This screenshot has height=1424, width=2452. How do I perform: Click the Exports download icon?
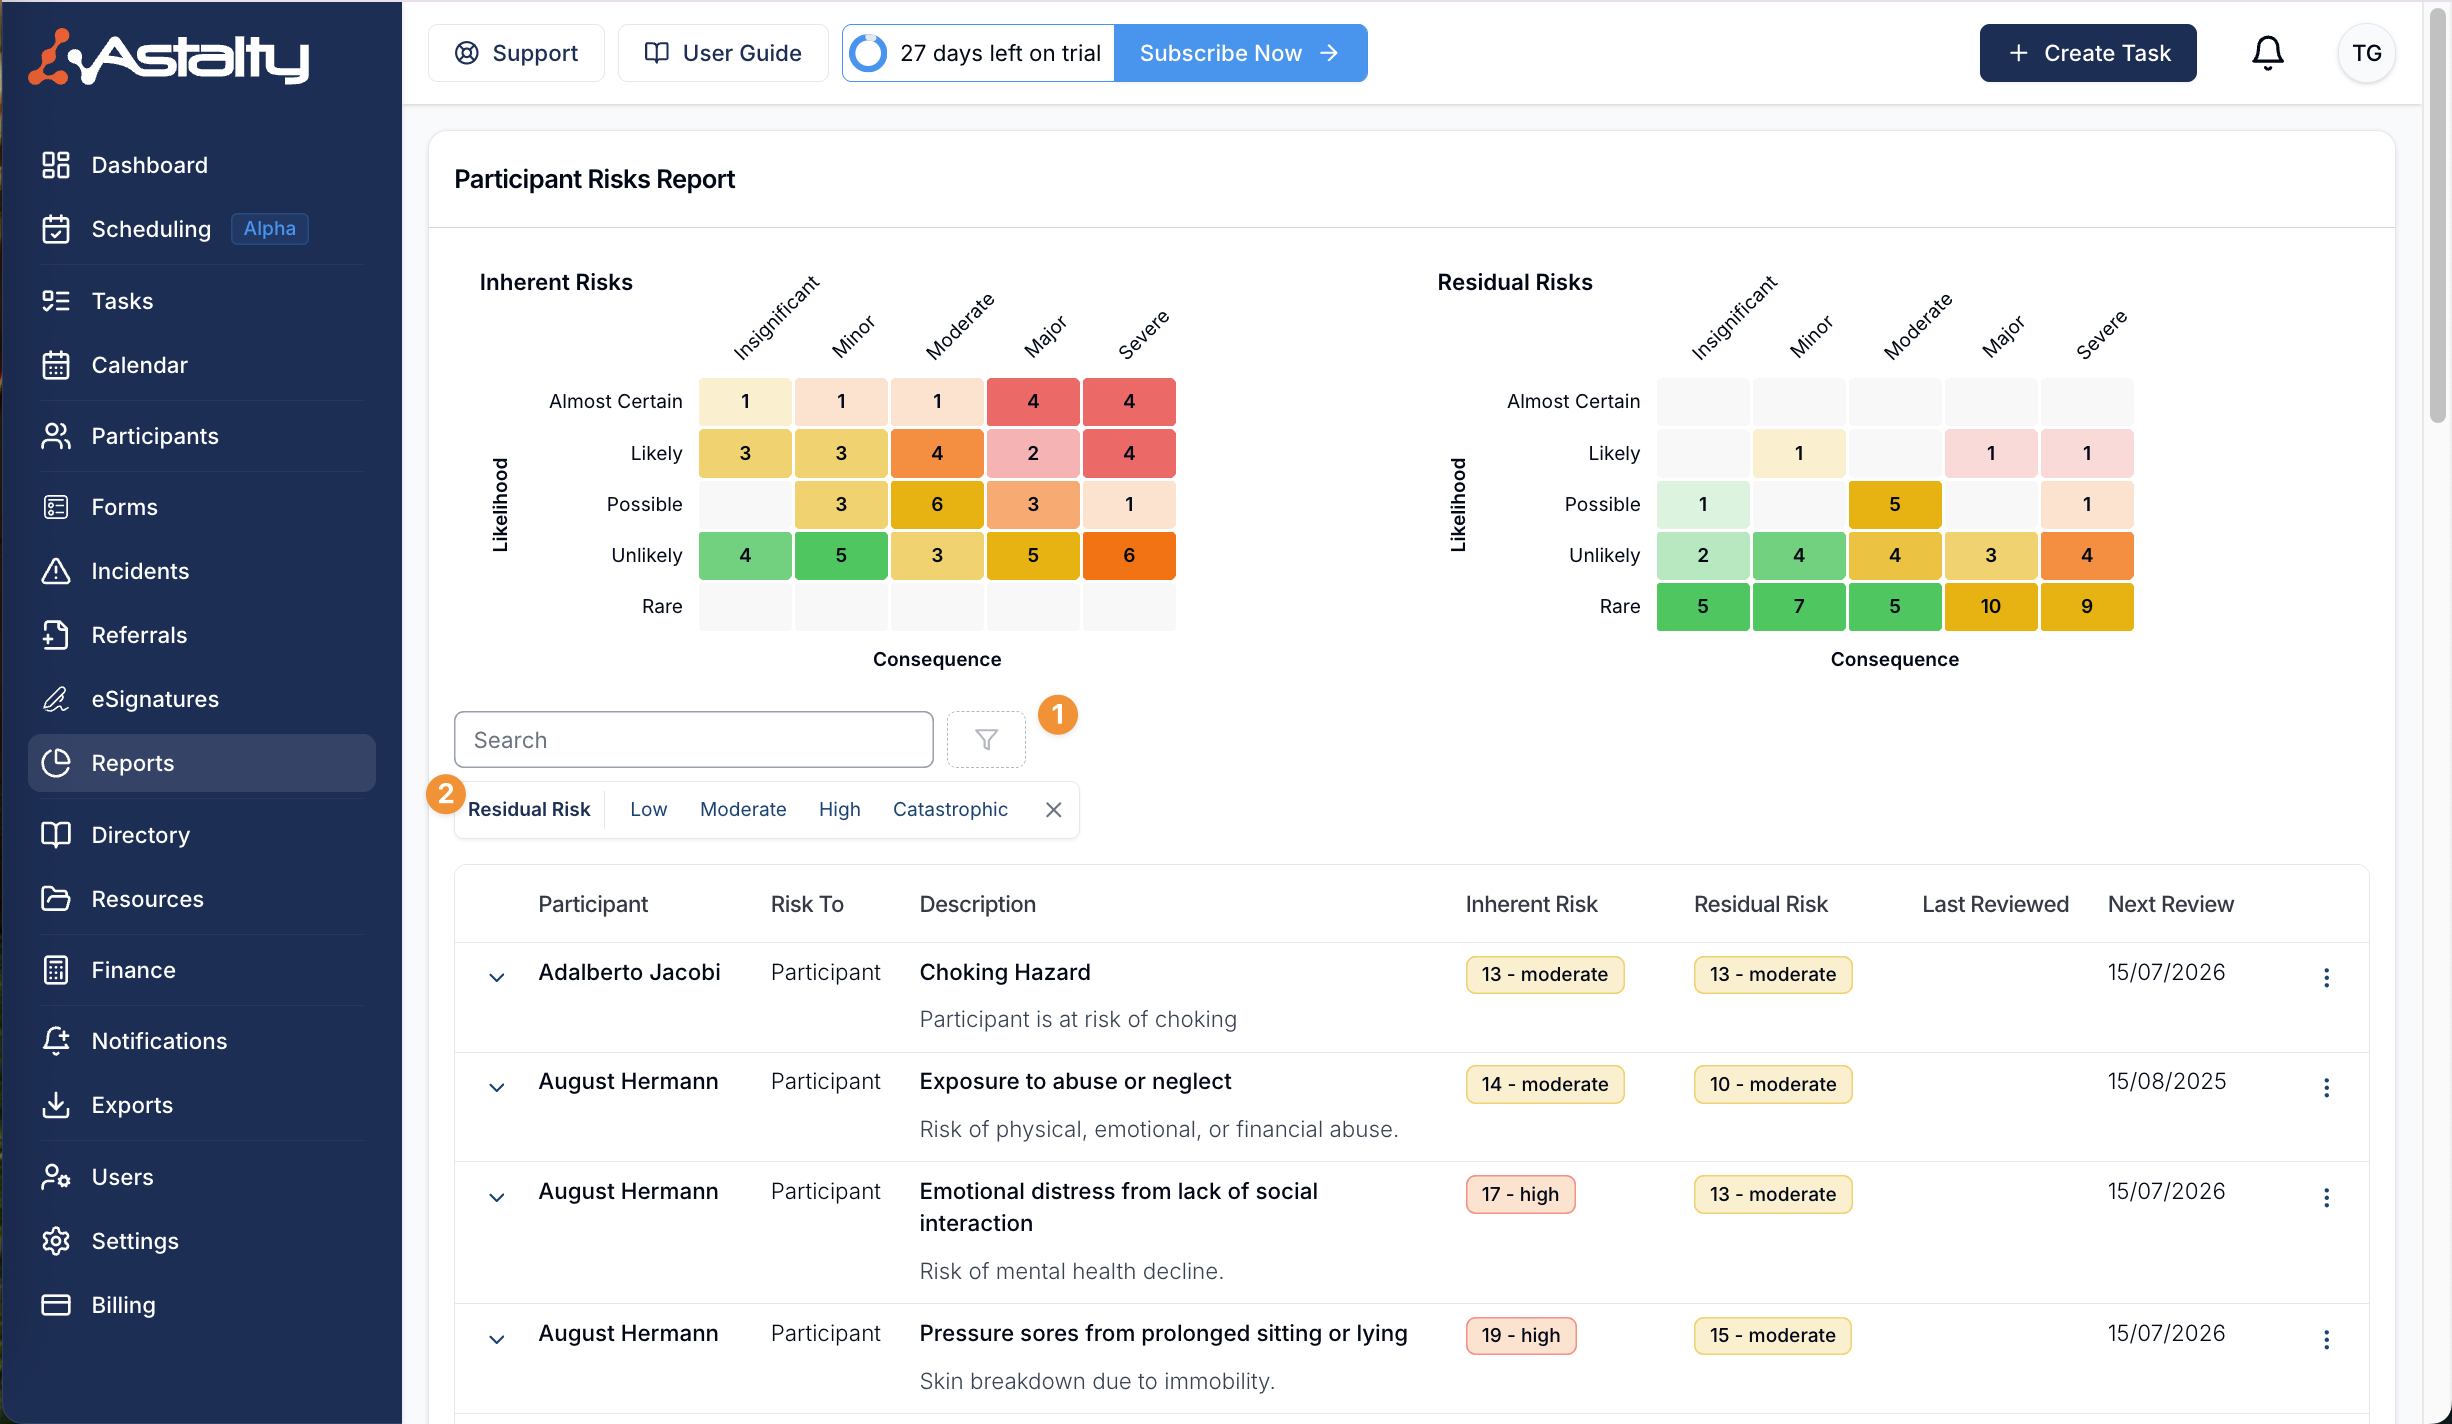(56, 1105)
